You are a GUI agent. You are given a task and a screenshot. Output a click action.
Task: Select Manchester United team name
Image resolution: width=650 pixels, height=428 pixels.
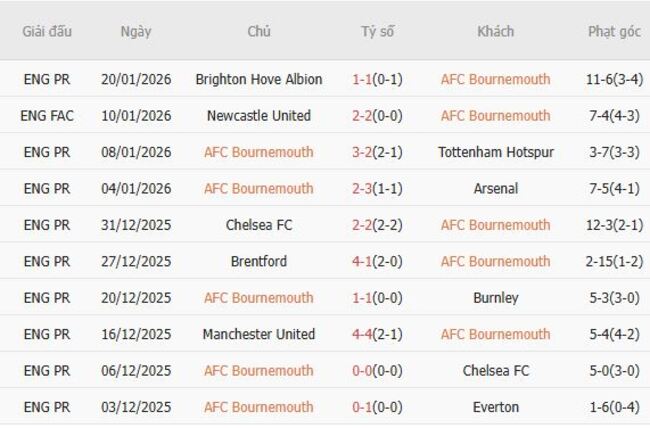click(x=259, y=334)
